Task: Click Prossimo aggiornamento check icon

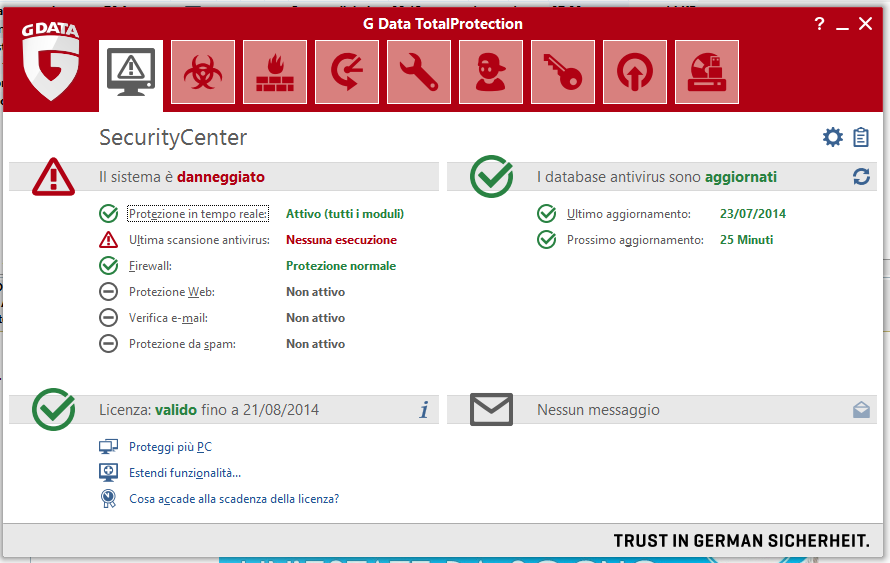Action: coord(547,240)
